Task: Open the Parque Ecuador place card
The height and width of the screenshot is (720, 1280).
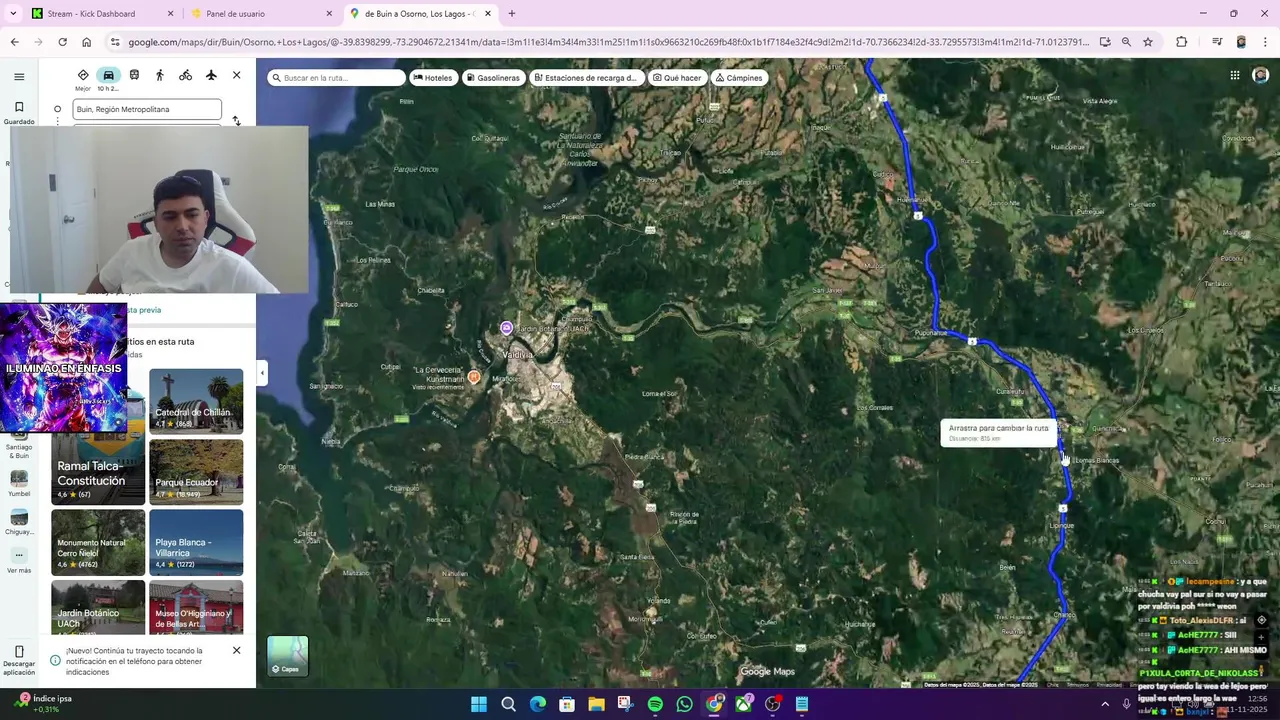Action: [196, 471]
